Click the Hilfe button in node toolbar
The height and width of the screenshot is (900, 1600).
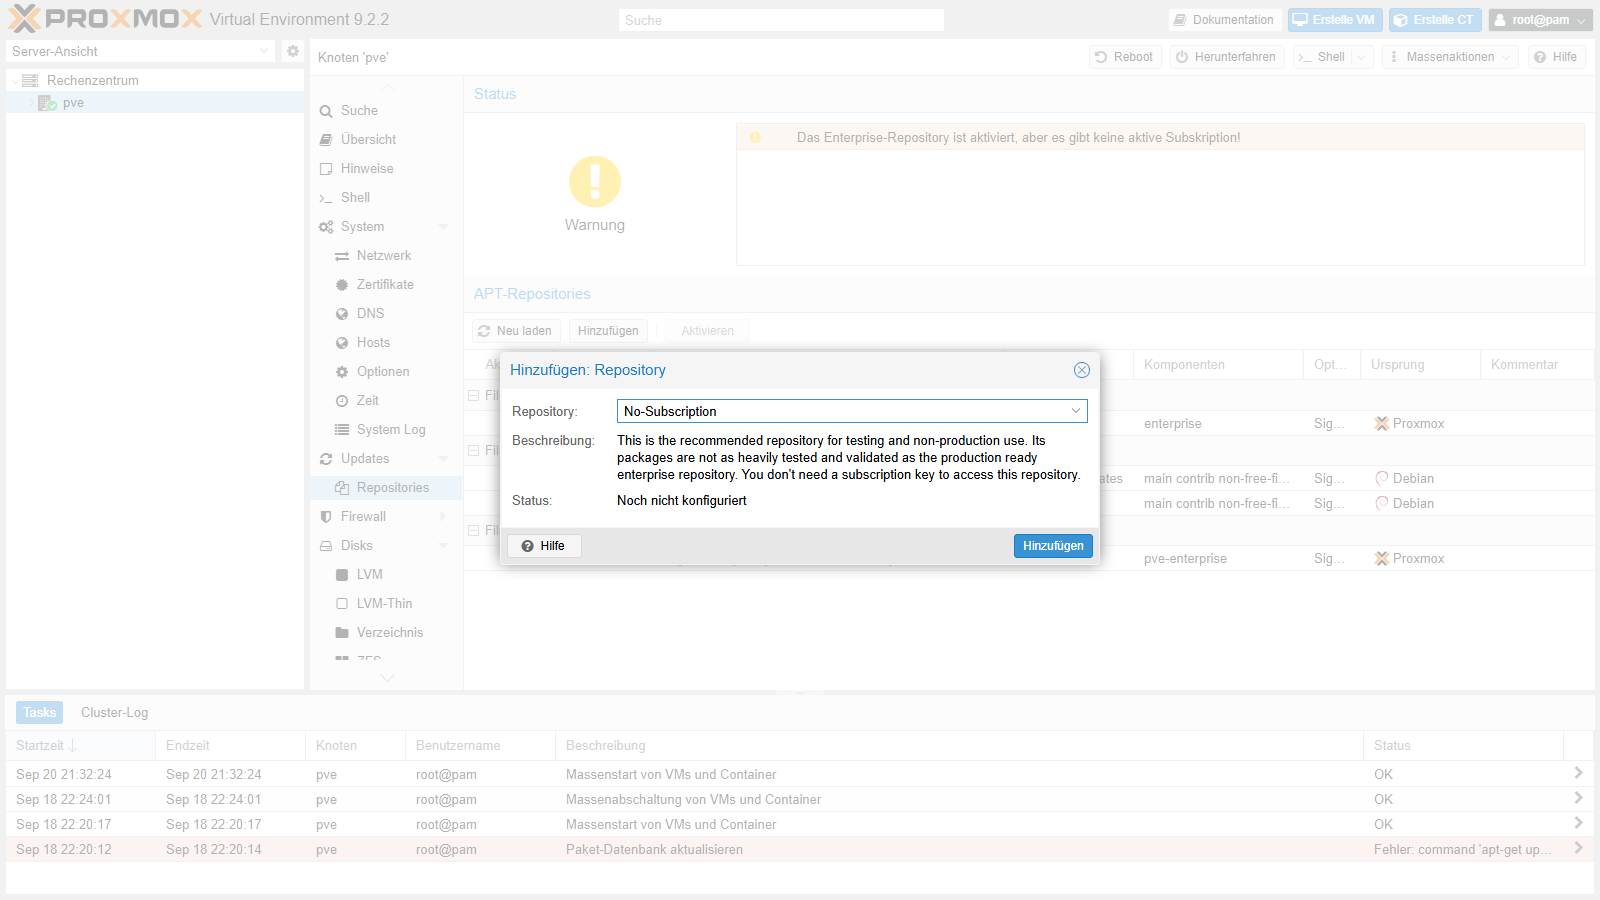click(x=1556, y=57)
